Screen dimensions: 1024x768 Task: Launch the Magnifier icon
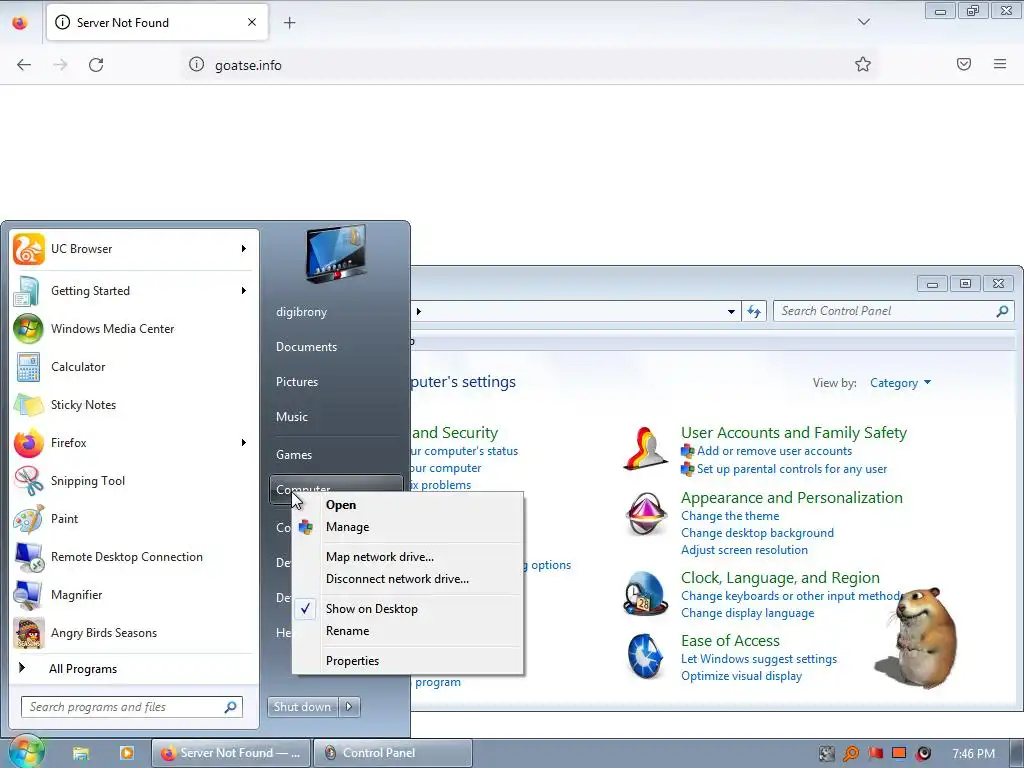click(x=28, y=595)
